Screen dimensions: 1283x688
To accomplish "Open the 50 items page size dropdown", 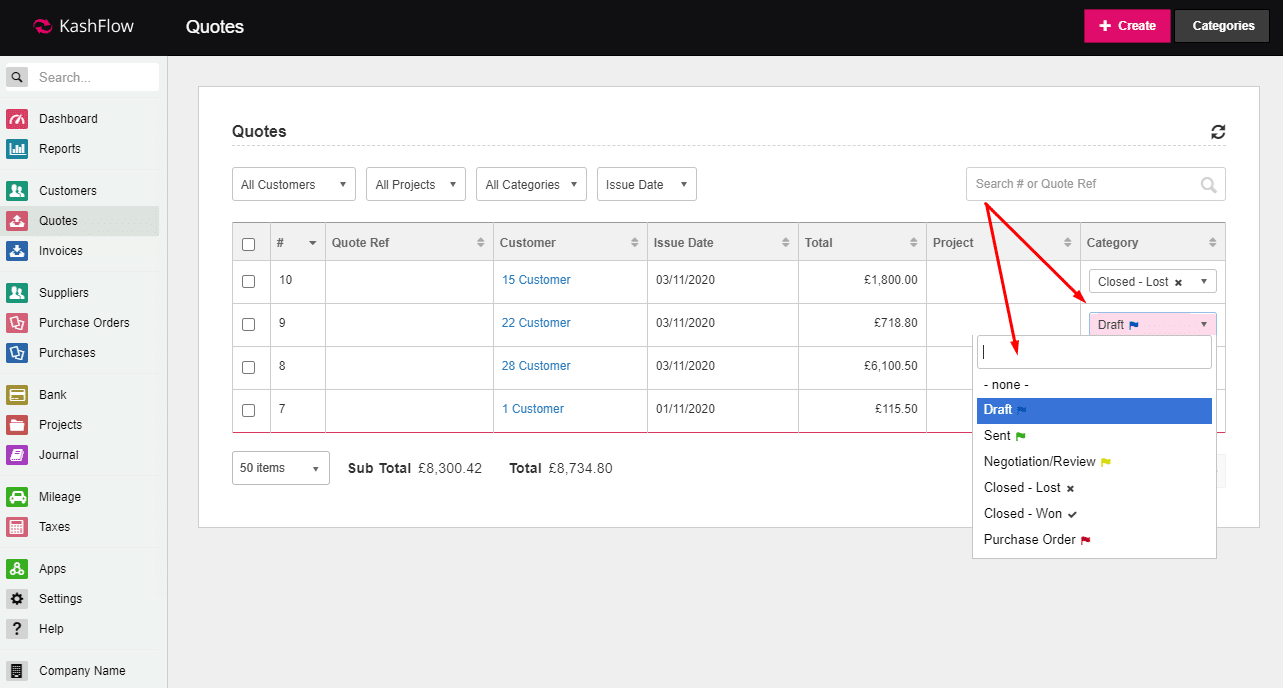I will tap(280, 468).
